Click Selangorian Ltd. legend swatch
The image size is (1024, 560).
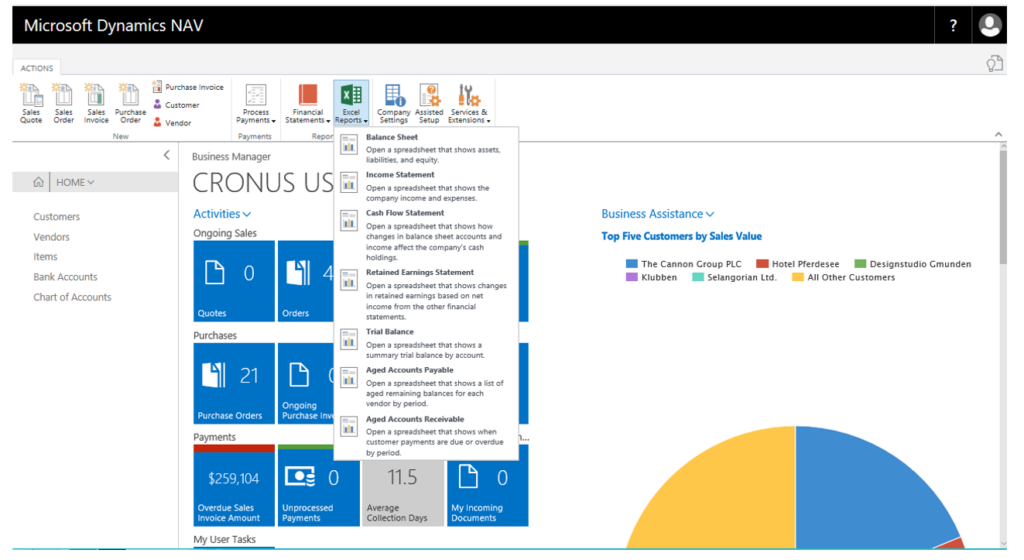point(697,277)
